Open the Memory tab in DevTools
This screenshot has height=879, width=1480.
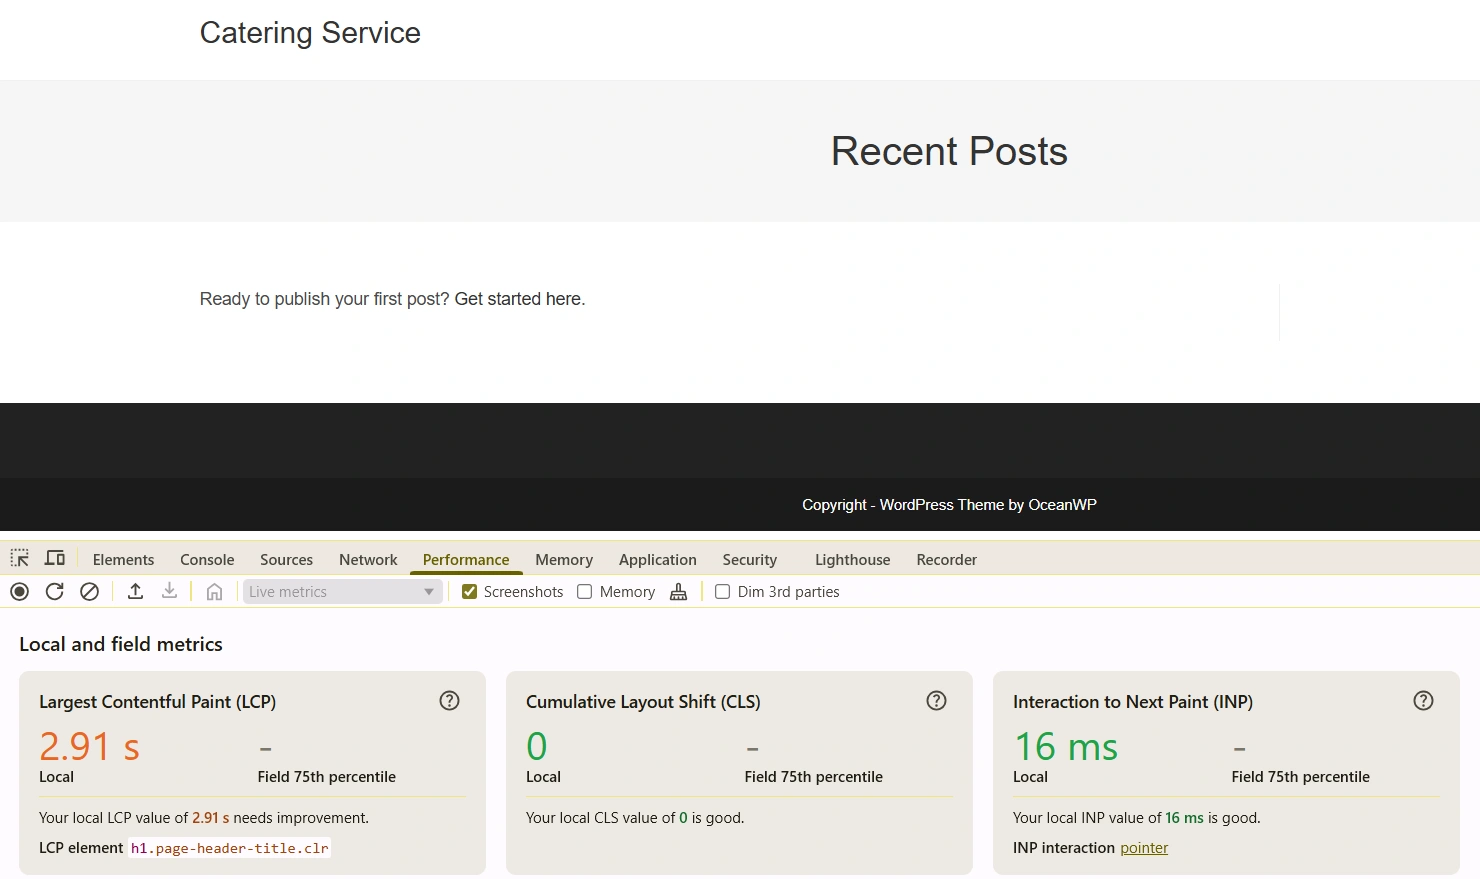[x=564, y=560]
